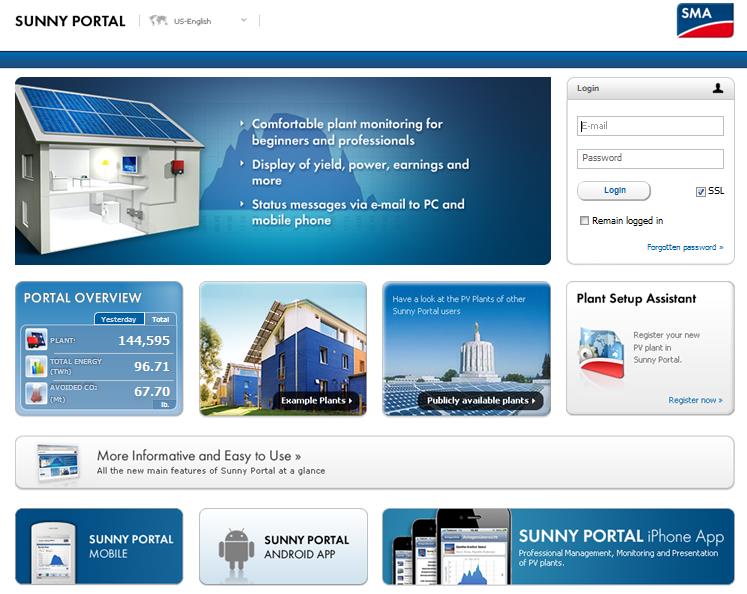Open Sunny Portal iPhone App banner title
Image resolution: width=747 pixels, height=594 pixels.
(621, 536)
